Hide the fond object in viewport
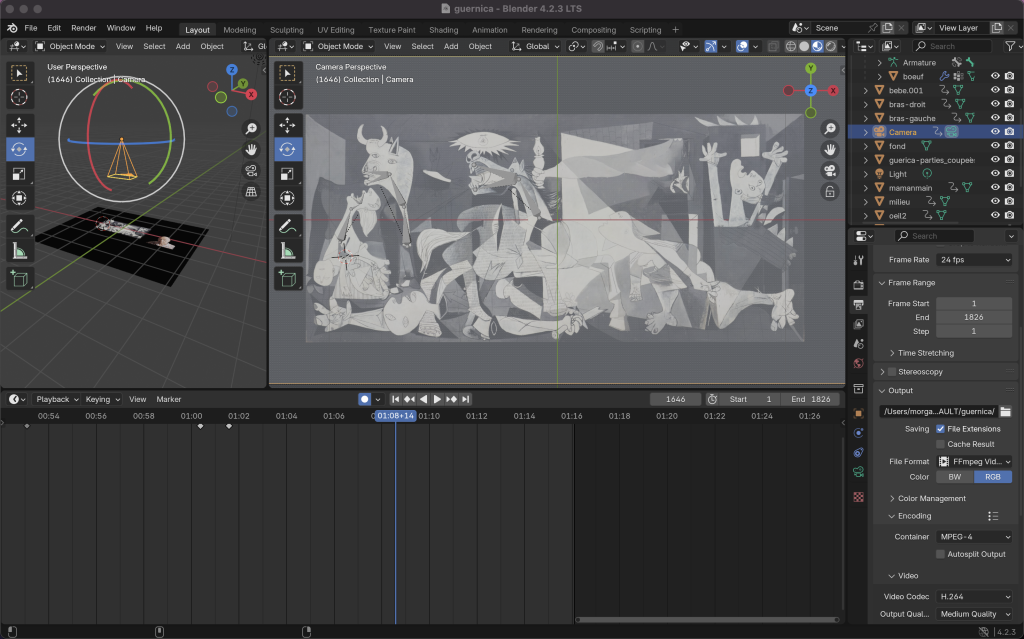 995,146
